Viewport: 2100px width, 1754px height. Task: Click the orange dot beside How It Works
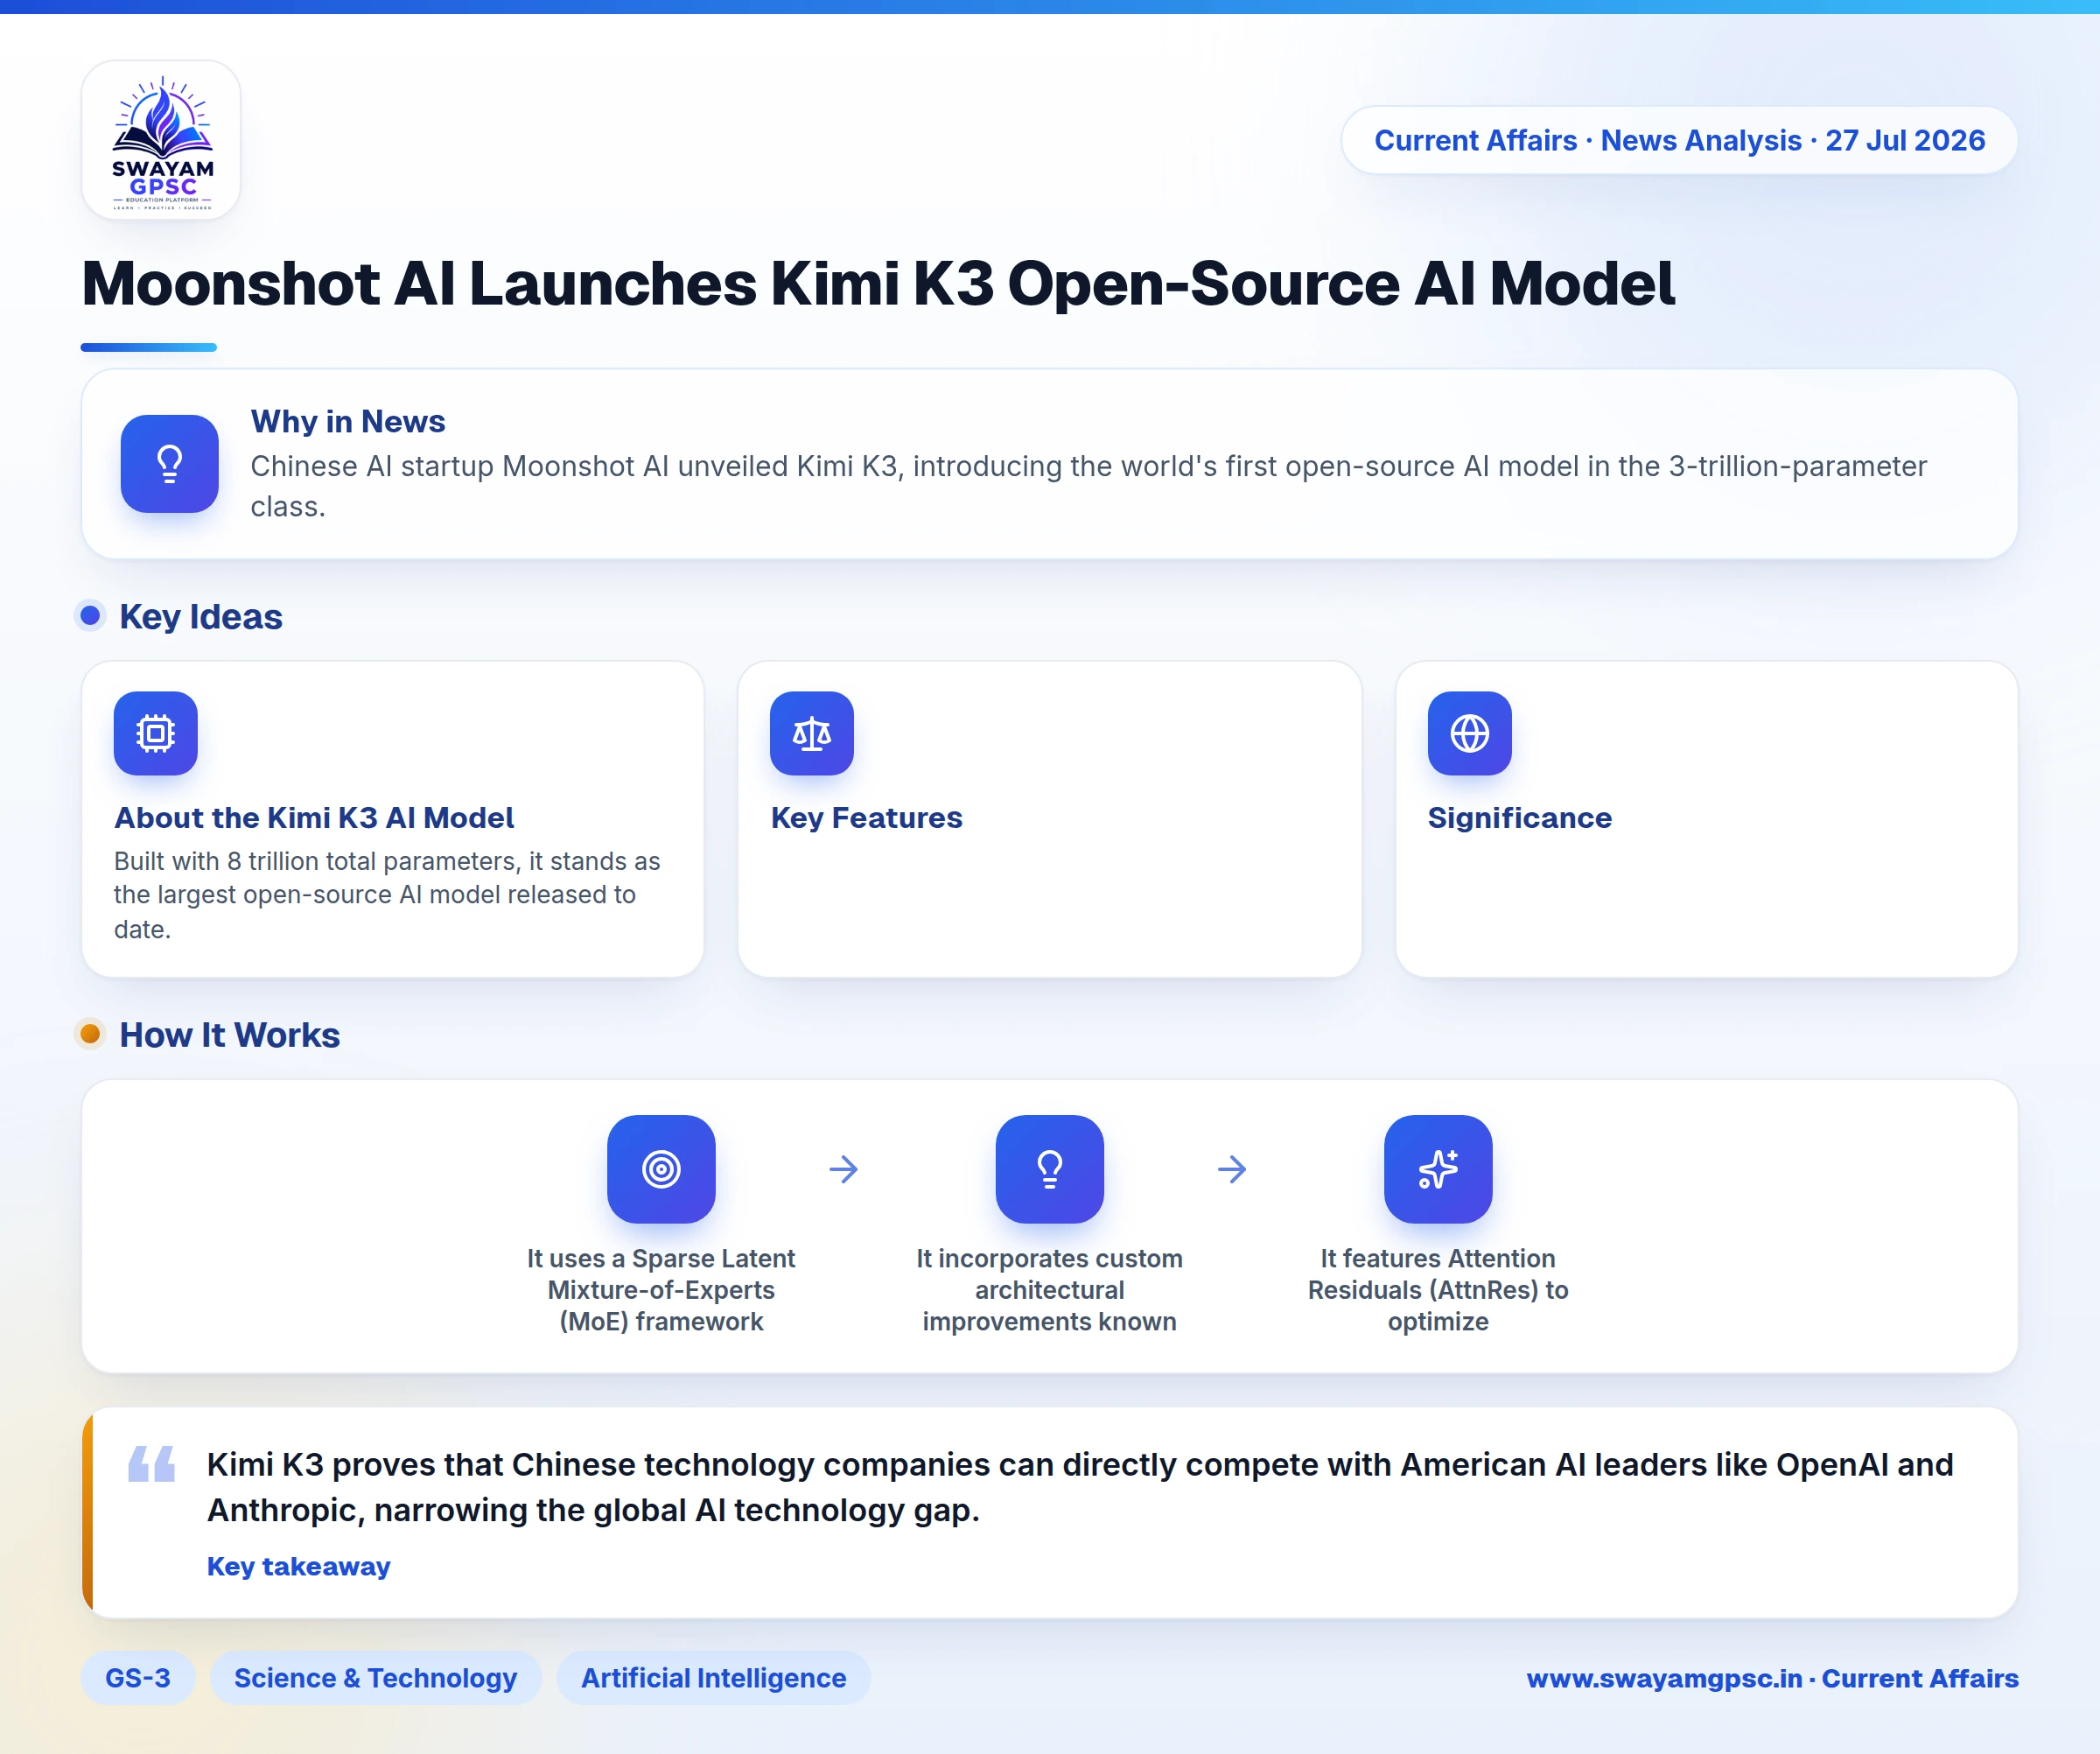(90, 1033)
